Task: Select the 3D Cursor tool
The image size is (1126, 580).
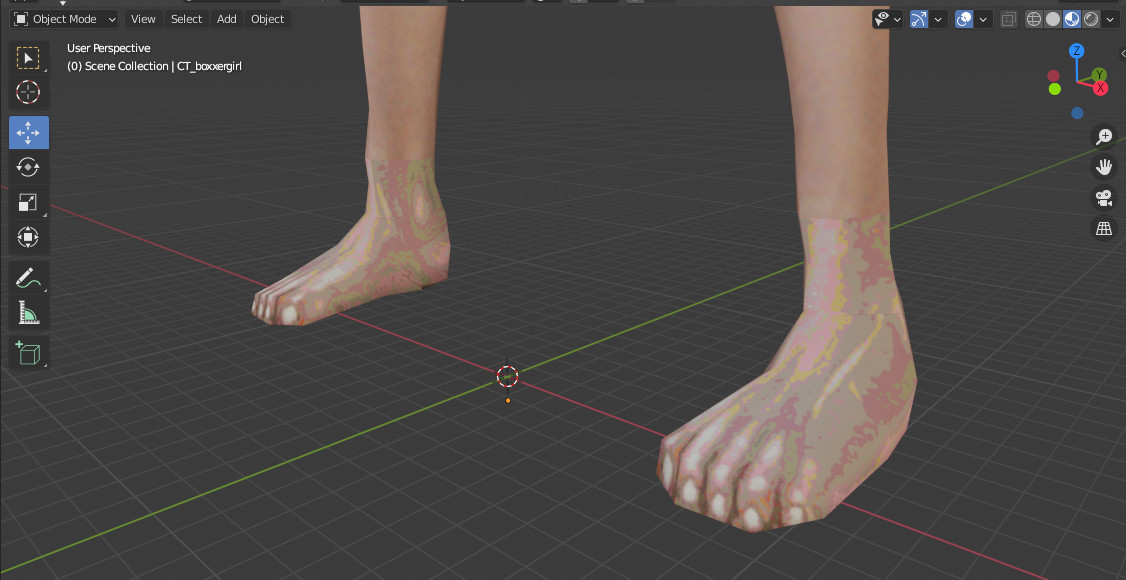Action: [x=28, y=92]
